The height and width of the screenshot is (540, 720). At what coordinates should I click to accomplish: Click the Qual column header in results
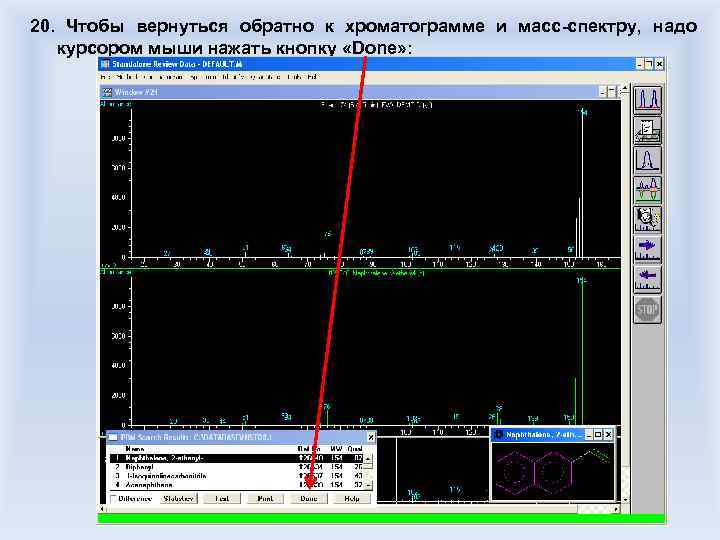coord(355,449)
